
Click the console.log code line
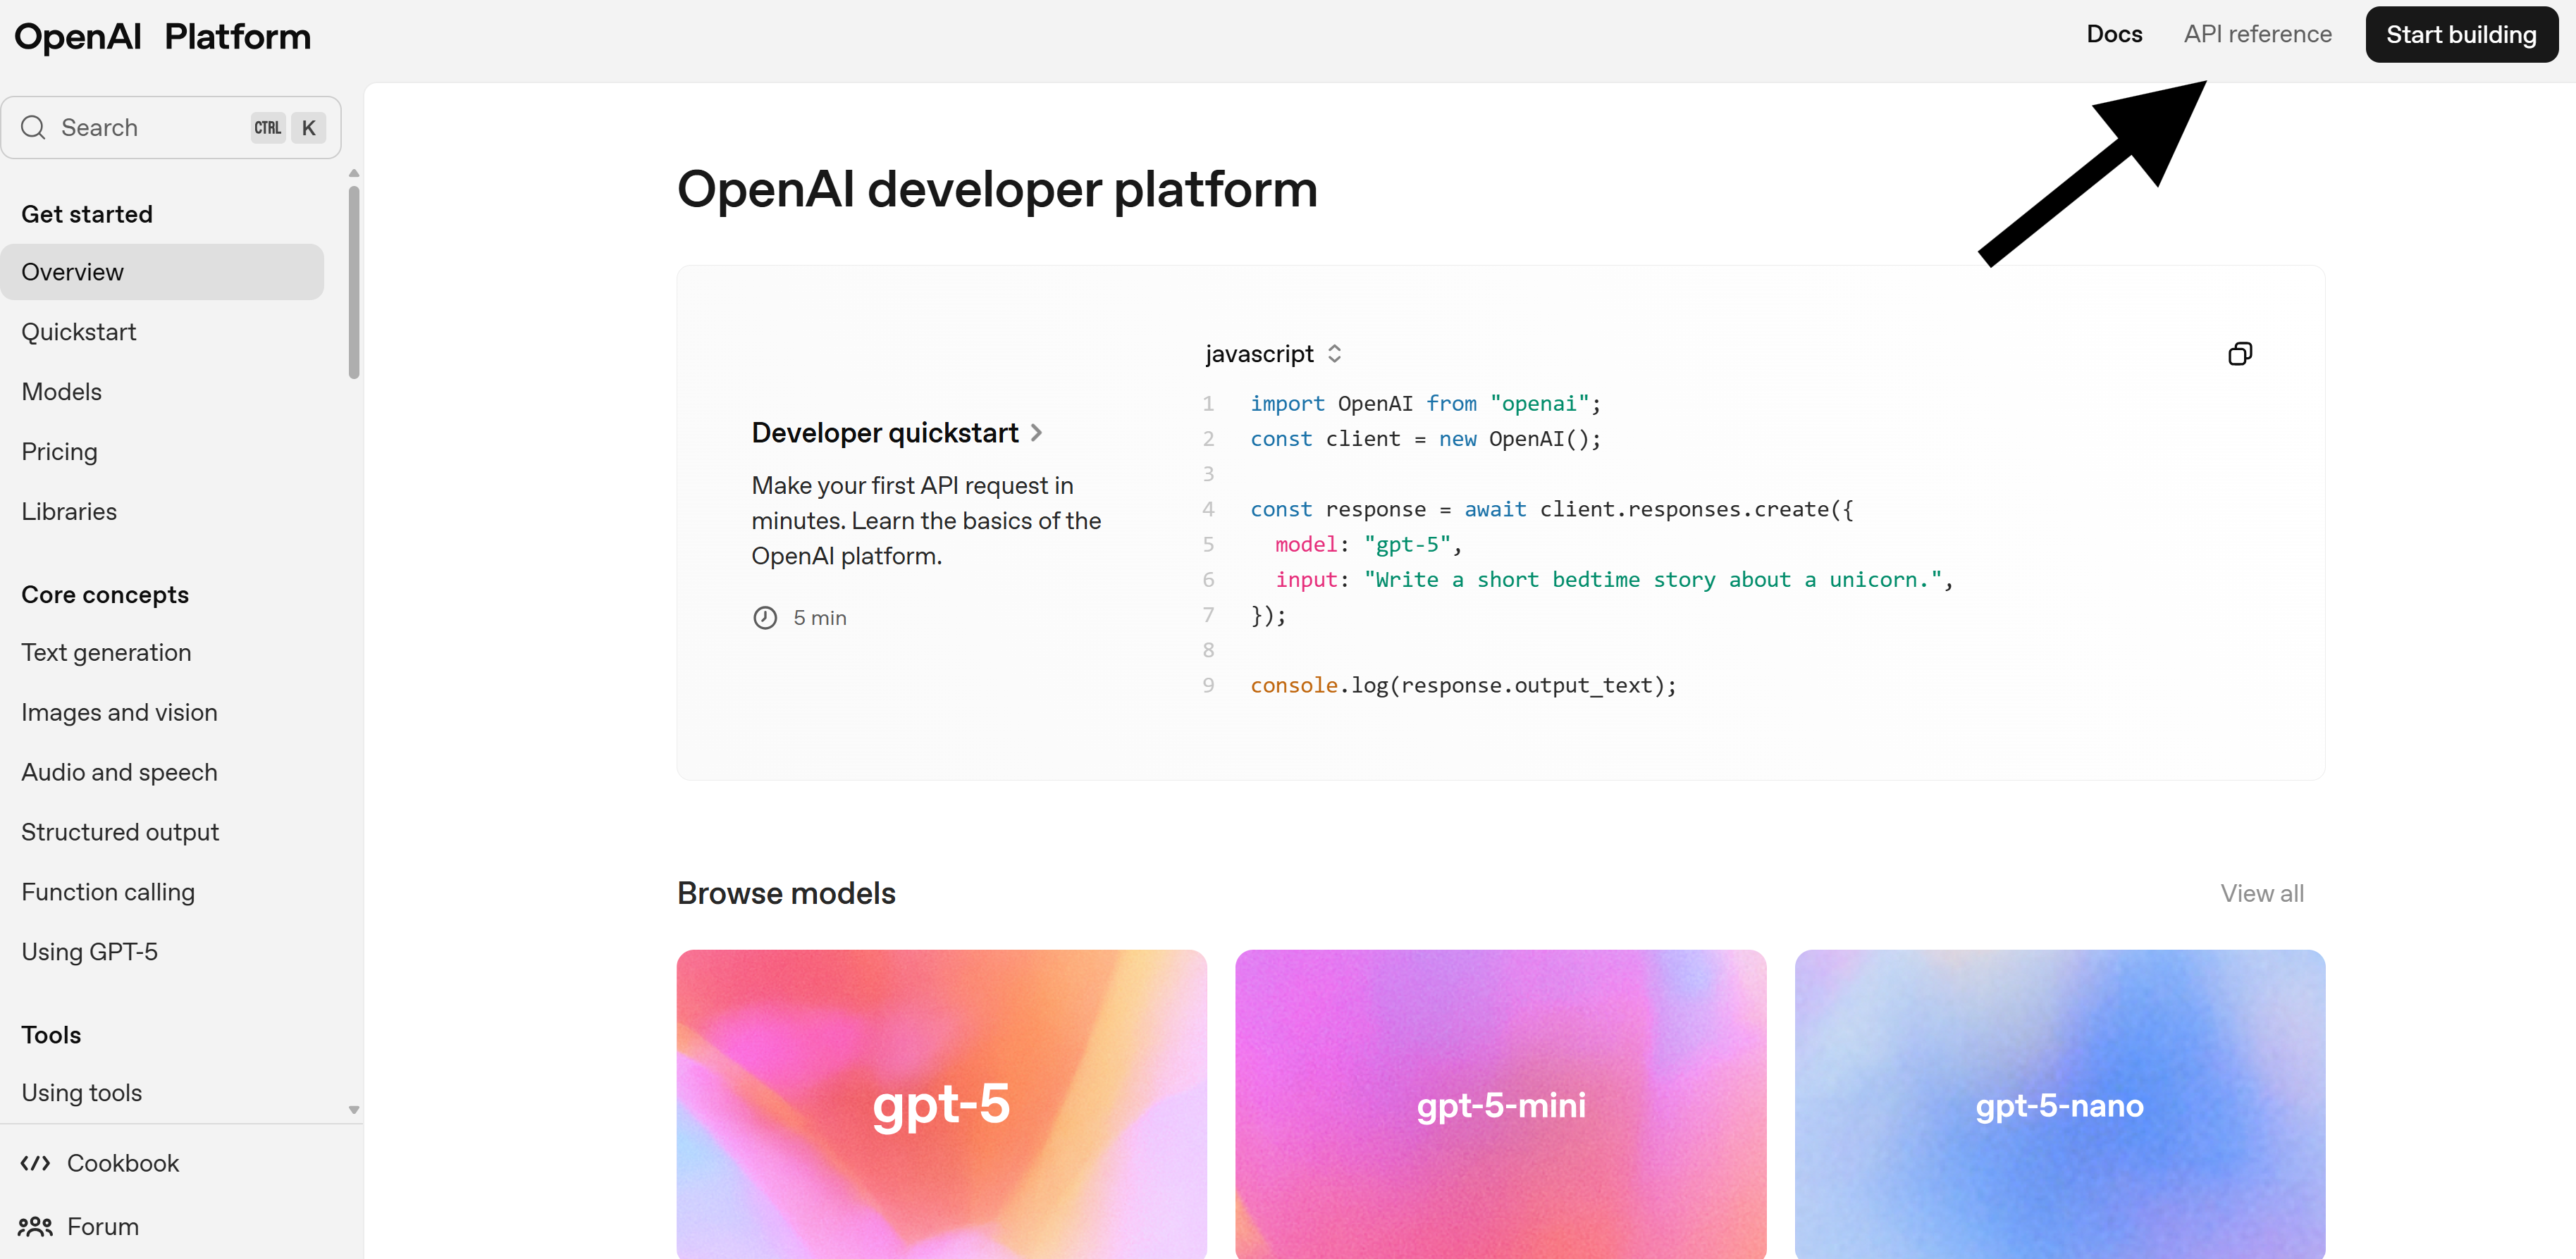pyautogui.click(x=1463, y=686)
